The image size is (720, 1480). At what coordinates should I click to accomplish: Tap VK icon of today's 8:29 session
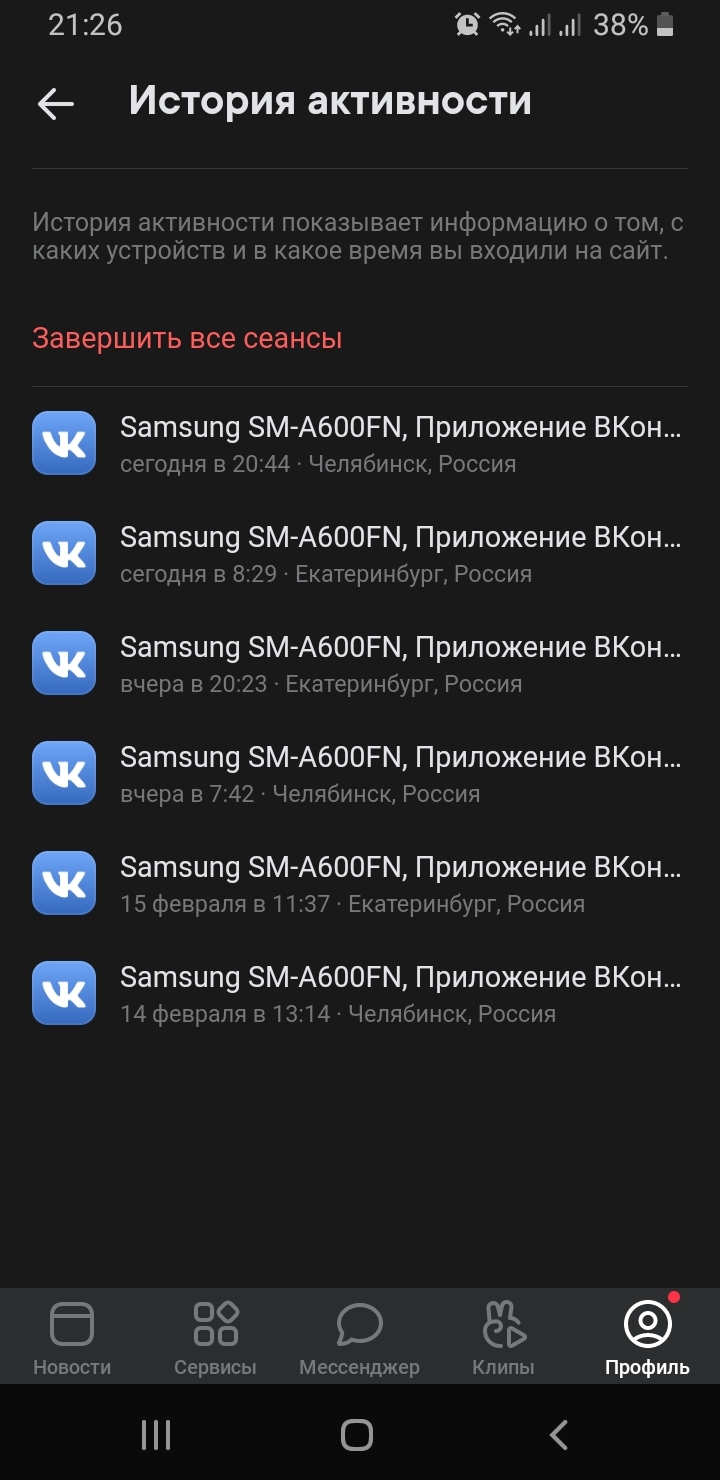point(64,553)
